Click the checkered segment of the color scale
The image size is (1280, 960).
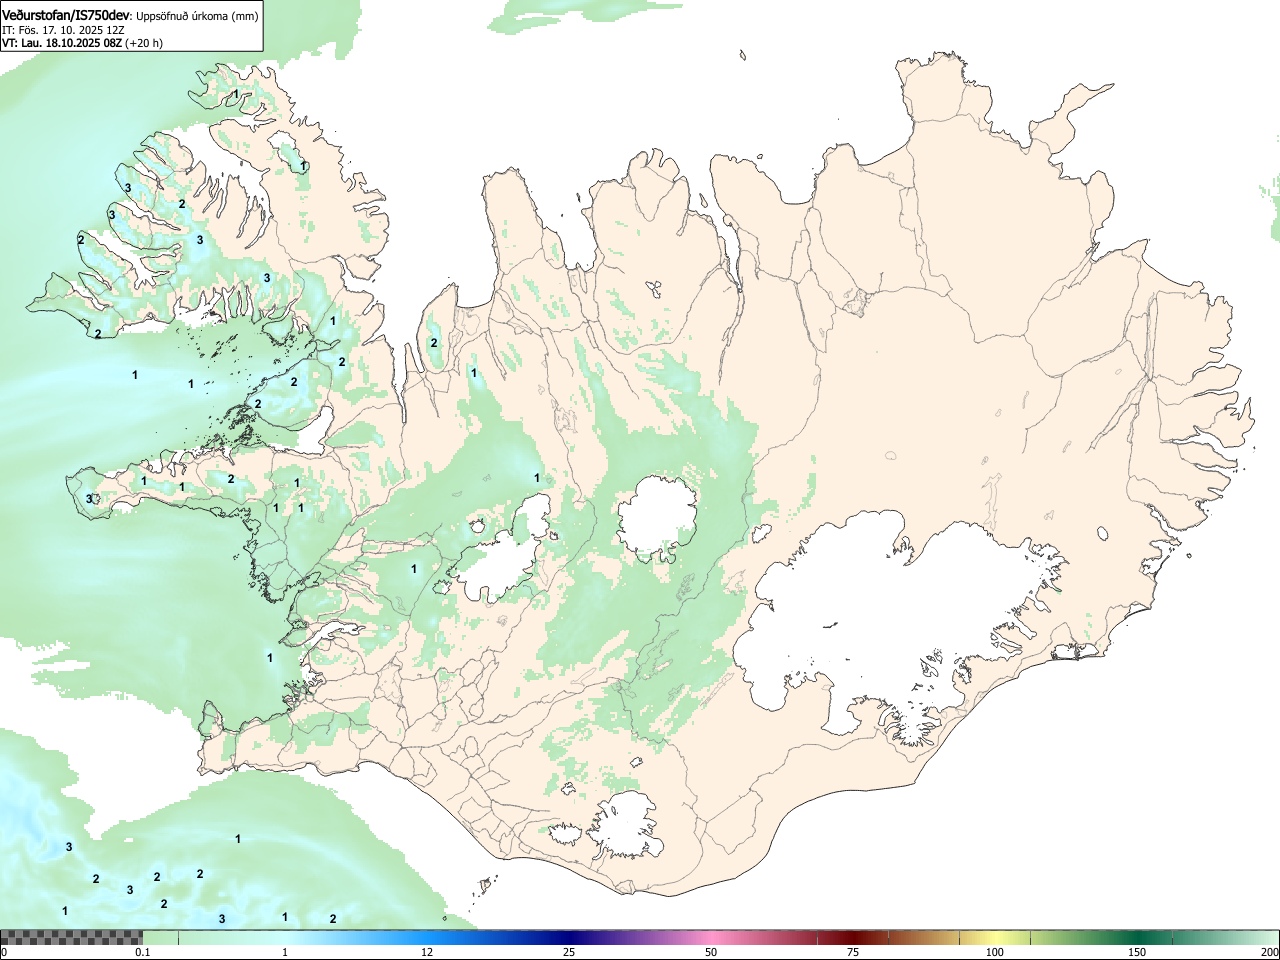pyautogui.click(x=71, y=937)
